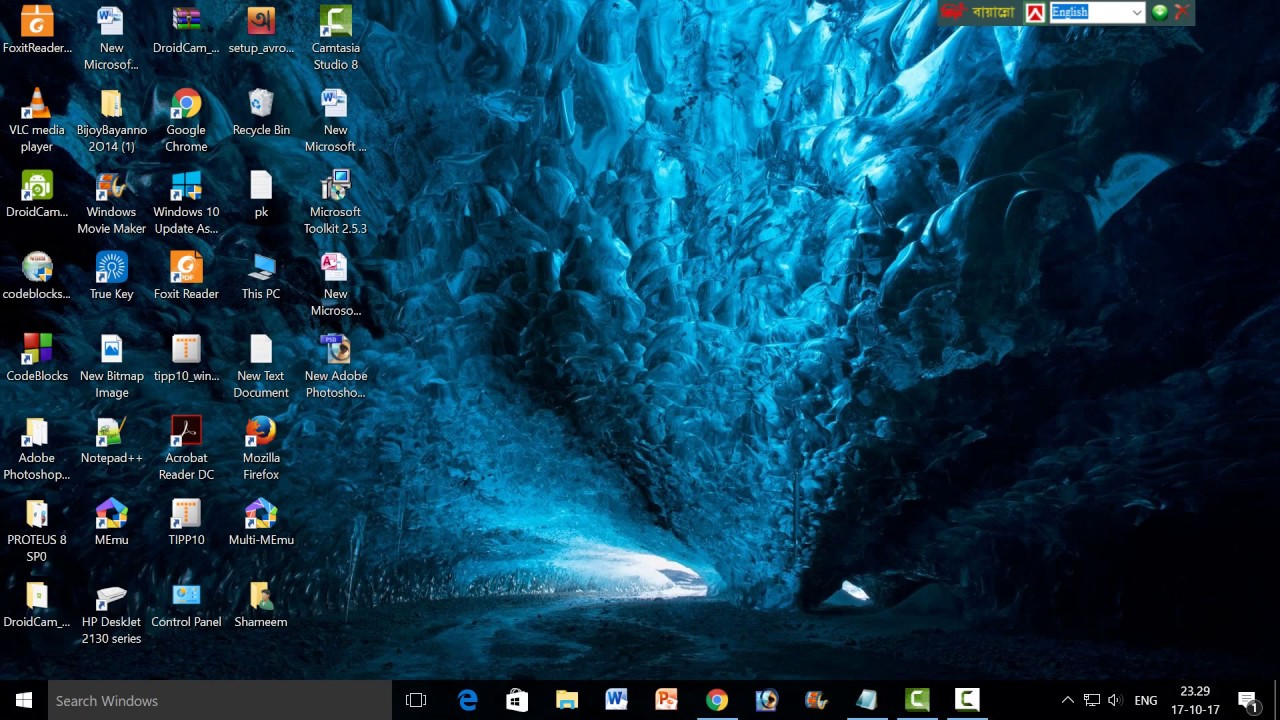The image size is (1280, 720).
Task: Switch to Chrome on the taskbar
Action: tap(717, 700)
